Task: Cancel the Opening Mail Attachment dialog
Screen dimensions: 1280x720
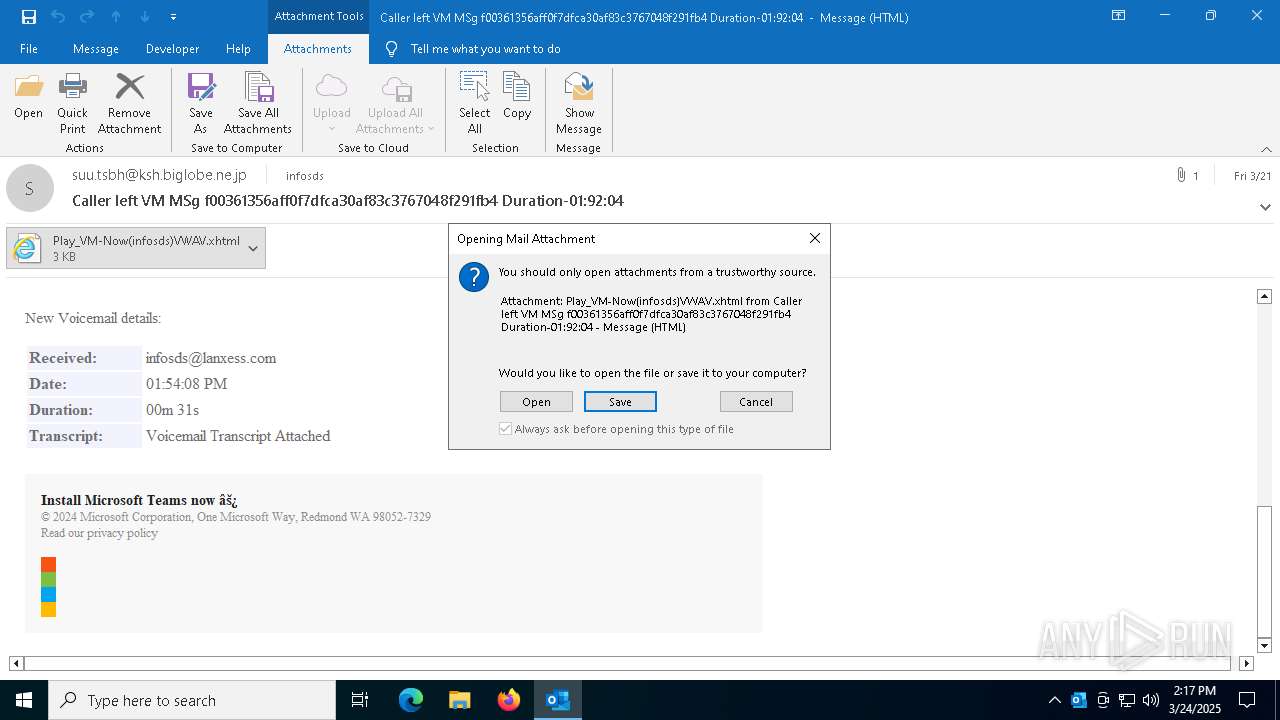Action: click(756, 401)
